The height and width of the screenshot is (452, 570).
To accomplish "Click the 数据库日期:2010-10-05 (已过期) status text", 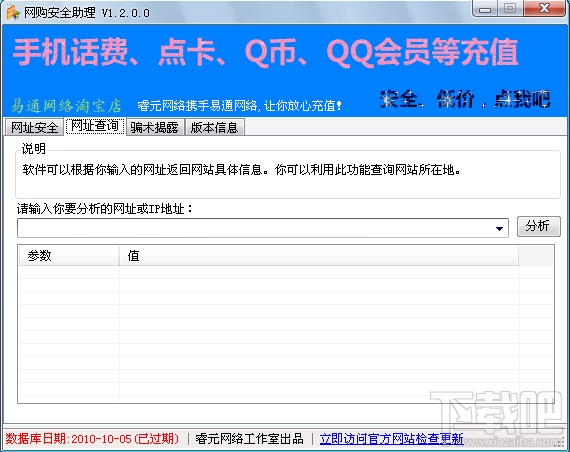I will pyautogui.click(x=92, y=439).
